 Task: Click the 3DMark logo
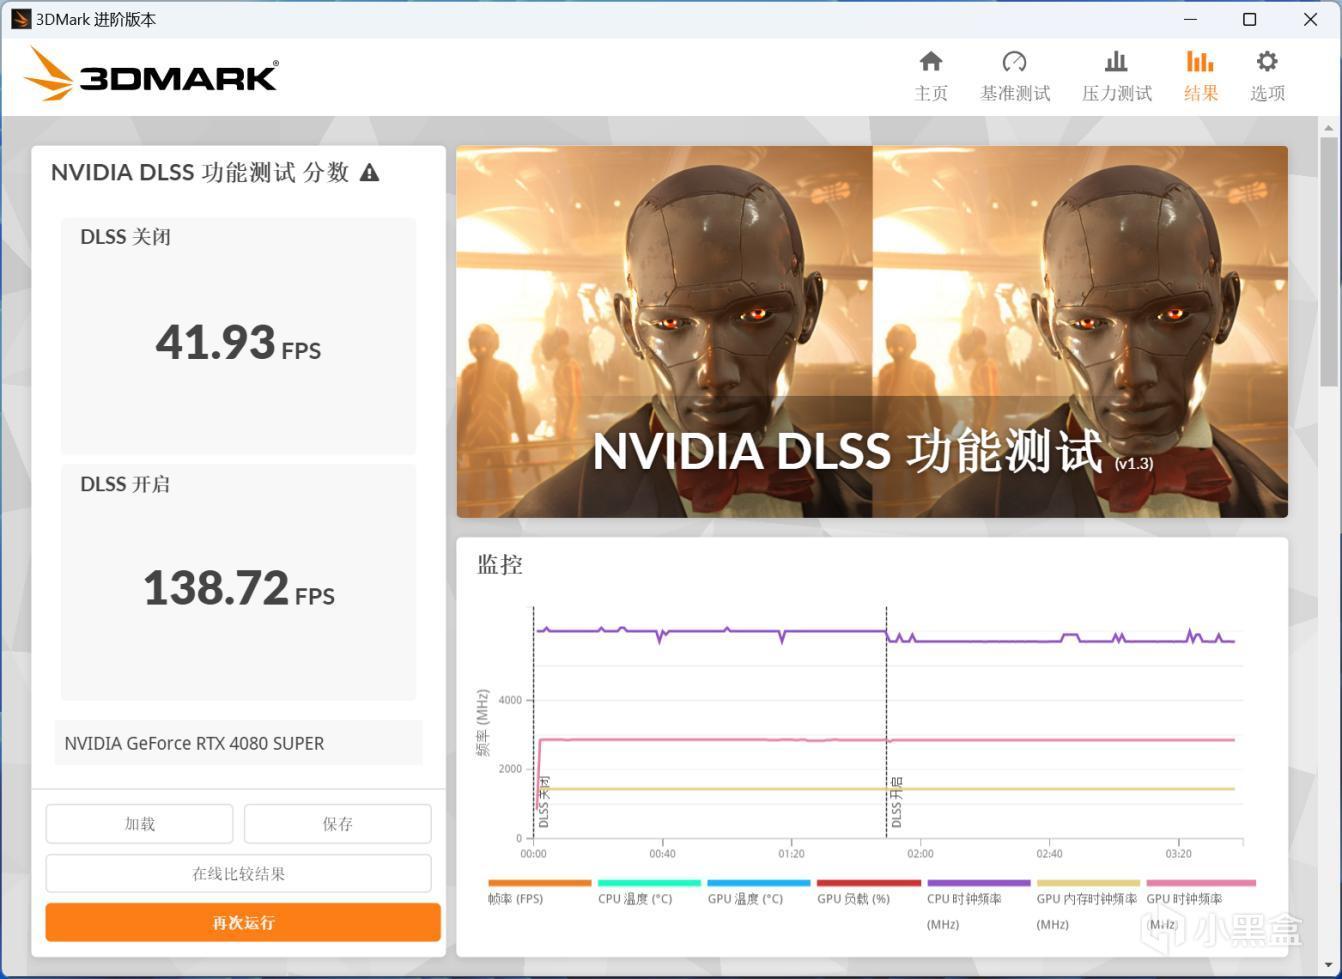tap(151, 75)
